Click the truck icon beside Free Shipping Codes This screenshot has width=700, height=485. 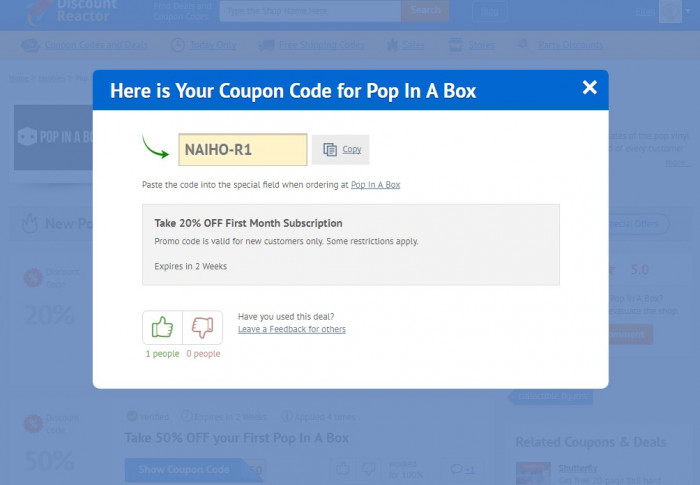(266, 45)
